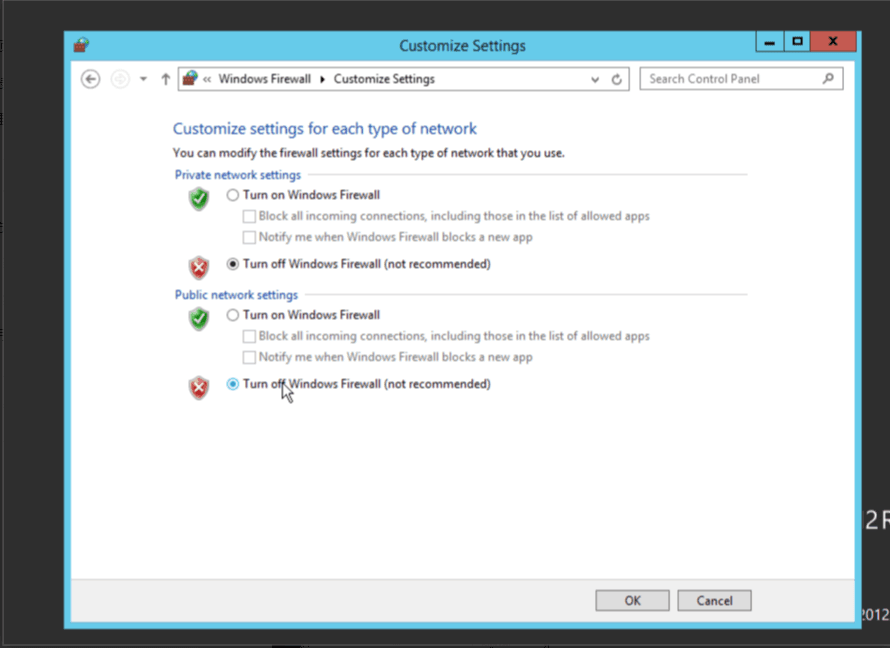This screenshot has width=890, height=648.
Task: Check Block all incoming connections under Private
Action: click(x=249, y=216)
